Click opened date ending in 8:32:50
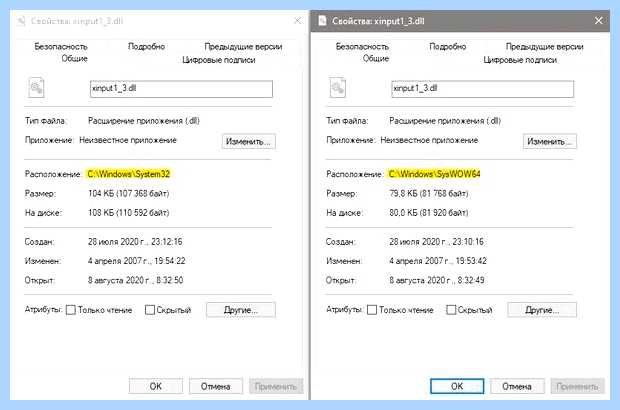The width and height of the screenshot is (620, 410). coord(135,280)
